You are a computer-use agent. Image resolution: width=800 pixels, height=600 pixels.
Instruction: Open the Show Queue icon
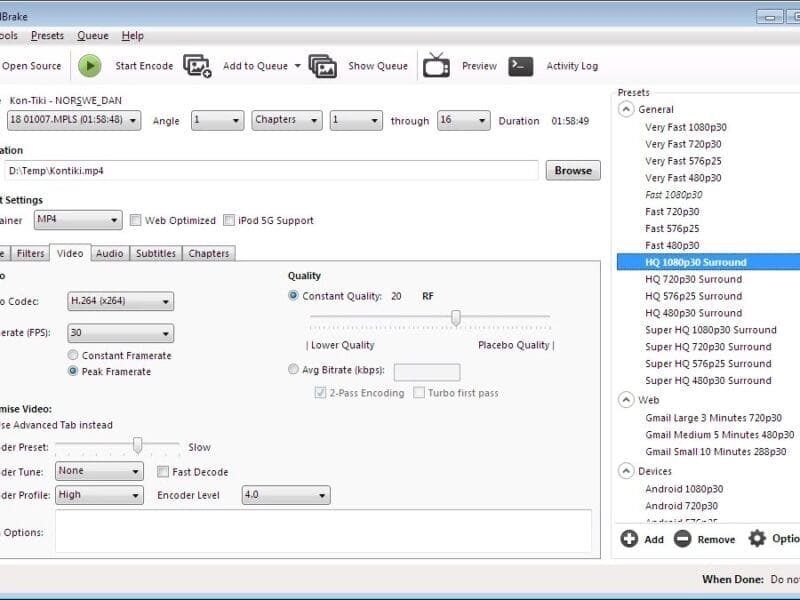(x=322, y=66)
